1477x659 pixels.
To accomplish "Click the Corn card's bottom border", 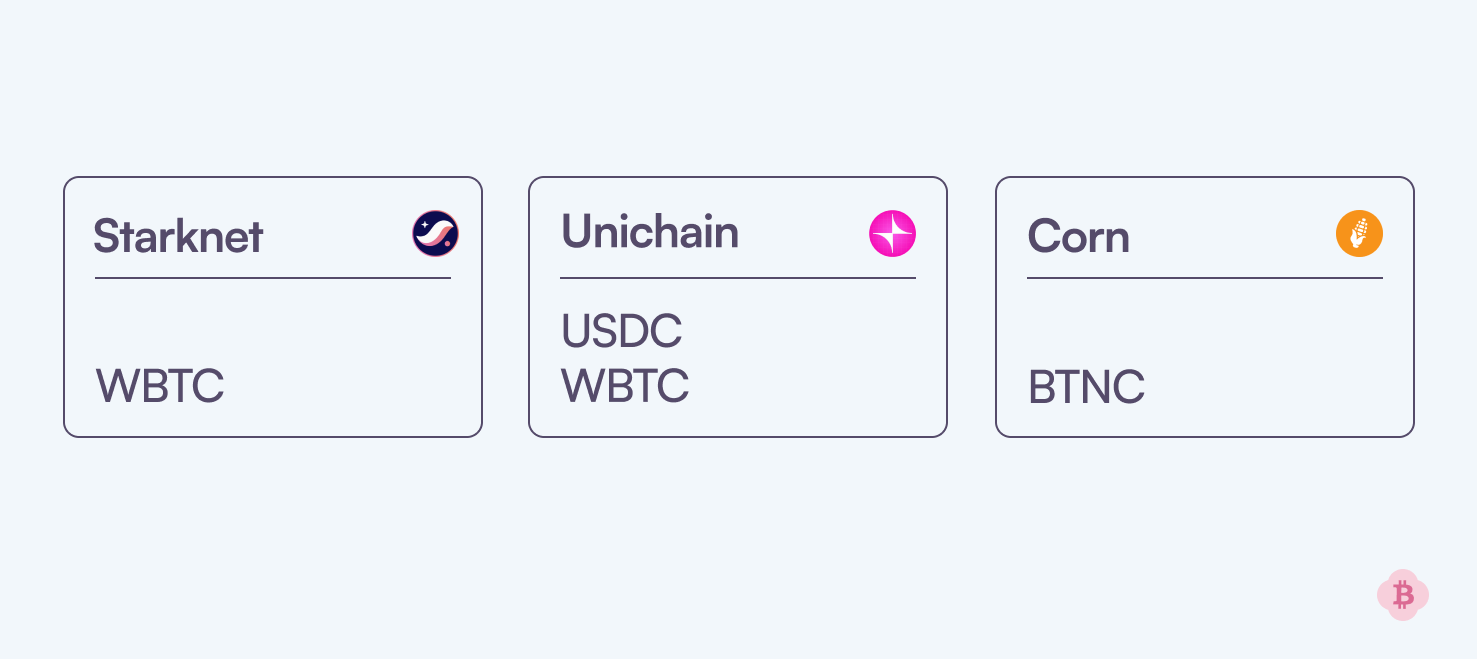I will (1204, 437).
